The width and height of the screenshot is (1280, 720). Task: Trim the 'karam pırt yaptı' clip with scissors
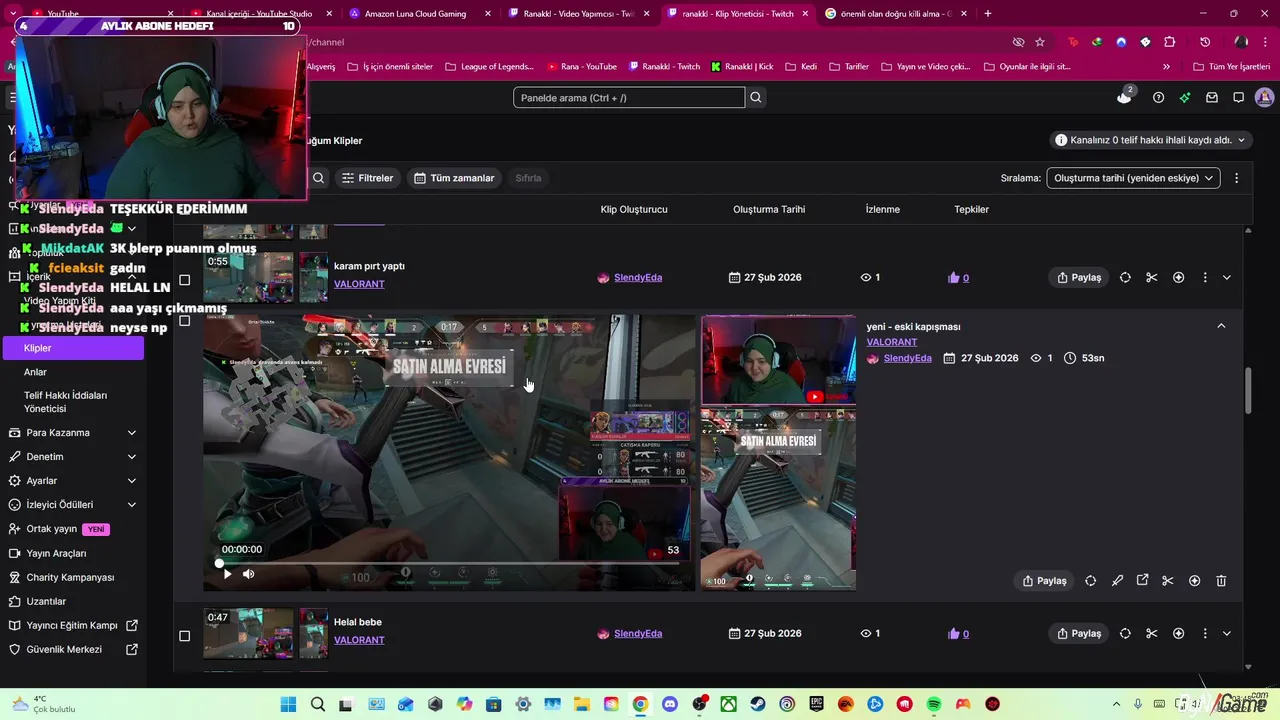point(1151,277)
